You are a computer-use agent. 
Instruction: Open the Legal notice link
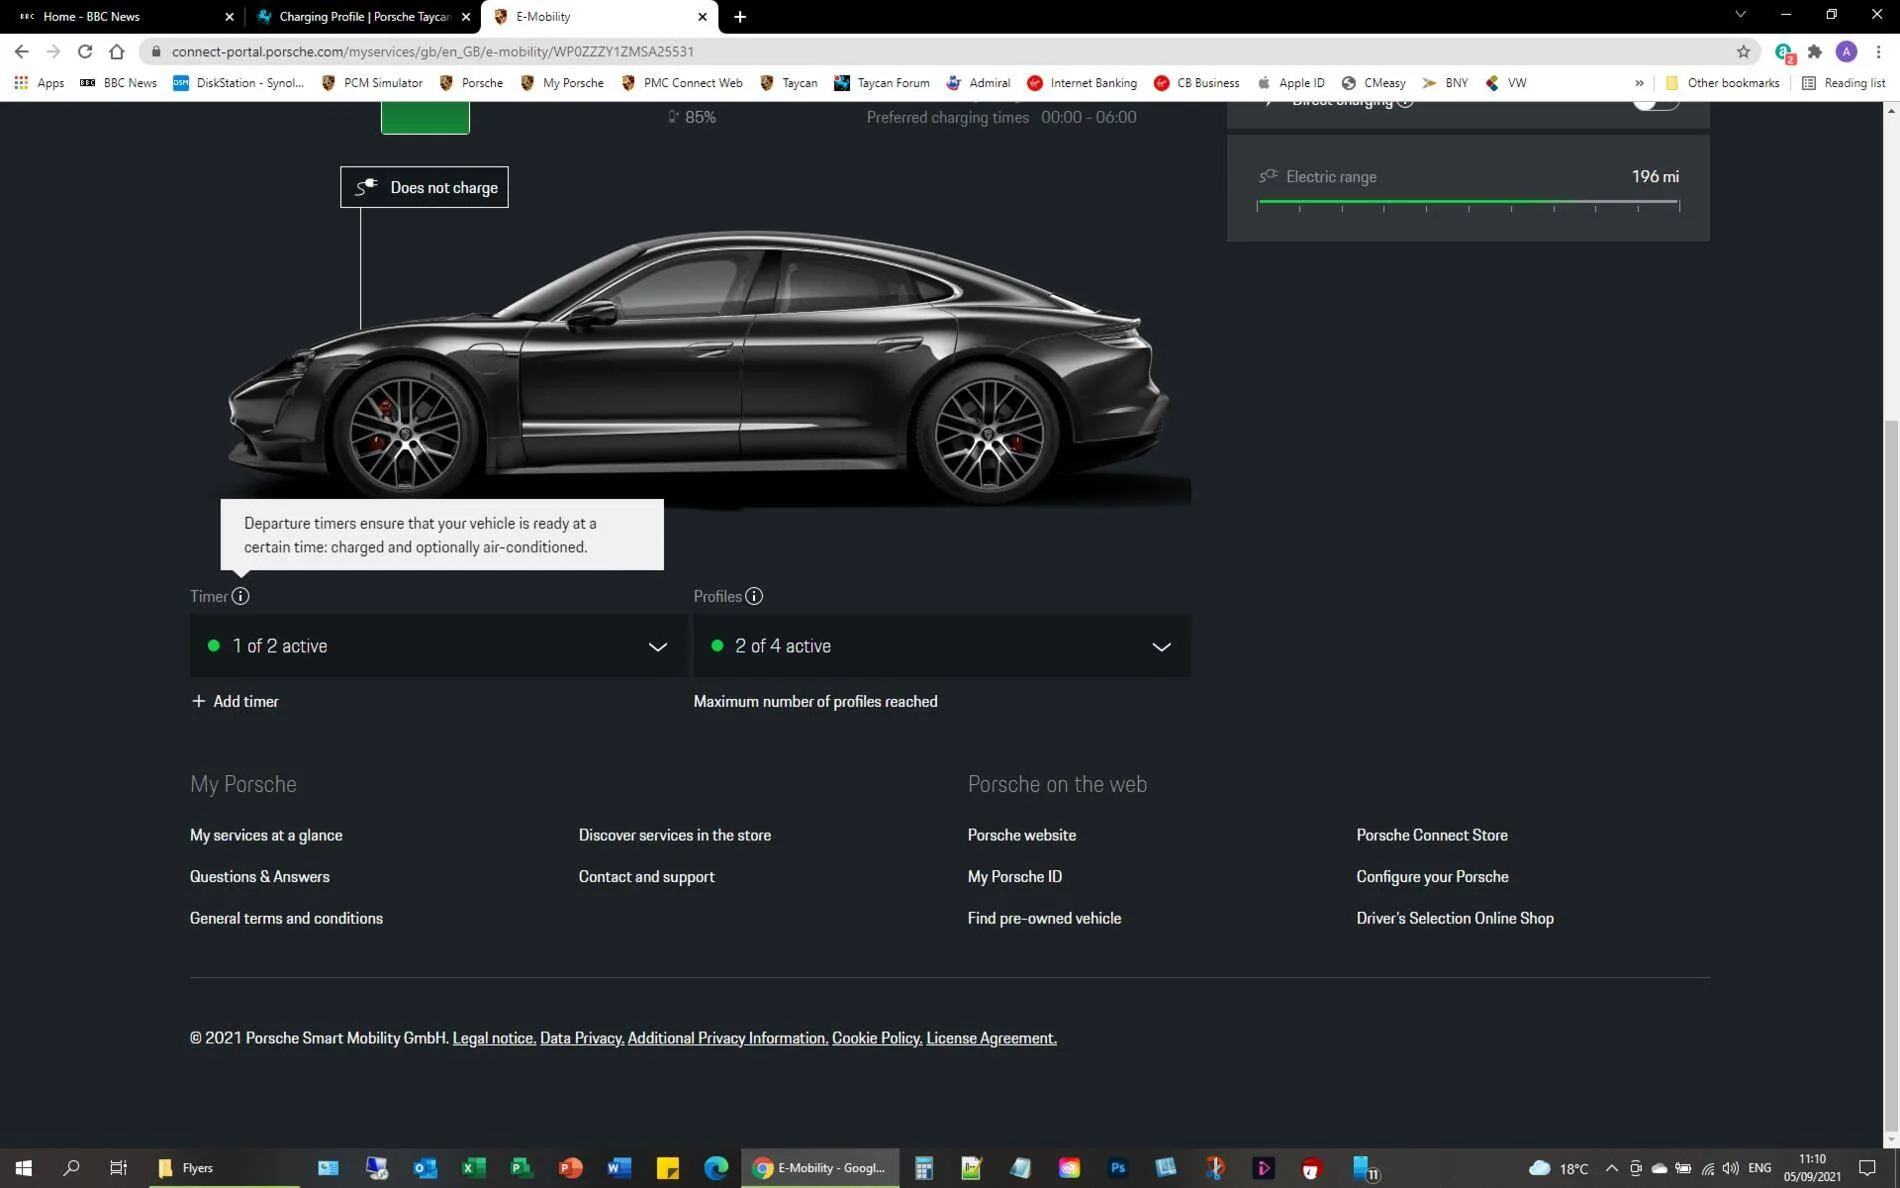(494, 1038)
